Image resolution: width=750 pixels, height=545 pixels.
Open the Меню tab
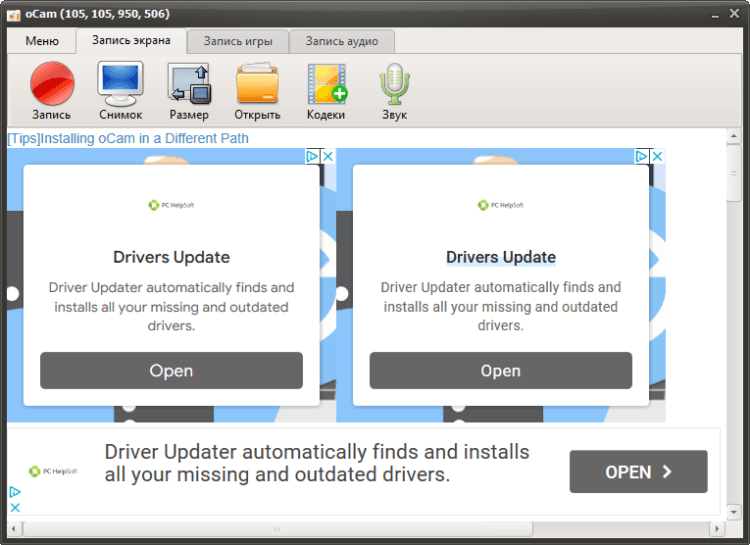tap(42, 41)
